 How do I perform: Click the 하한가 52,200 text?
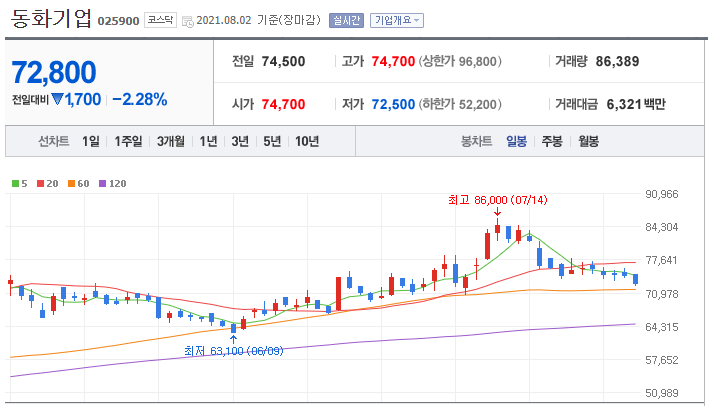click(460, 104)
